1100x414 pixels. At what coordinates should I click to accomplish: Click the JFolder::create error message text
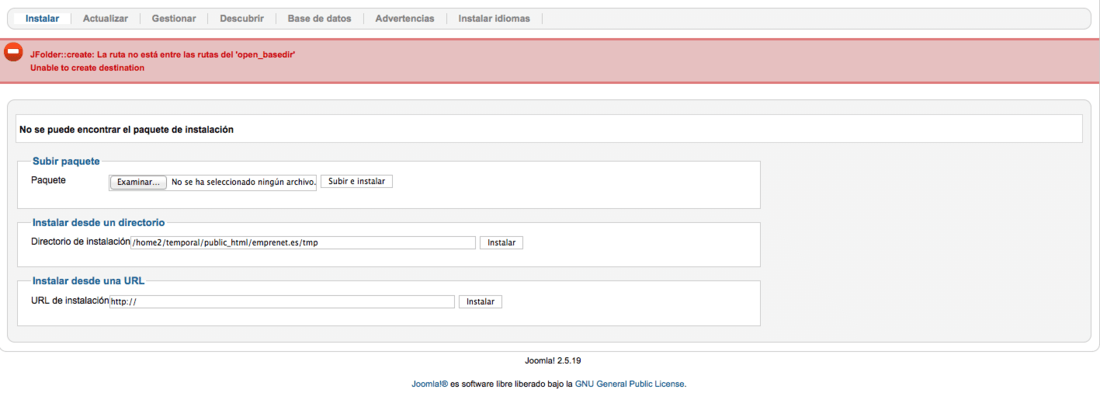(x=162, y=54)
